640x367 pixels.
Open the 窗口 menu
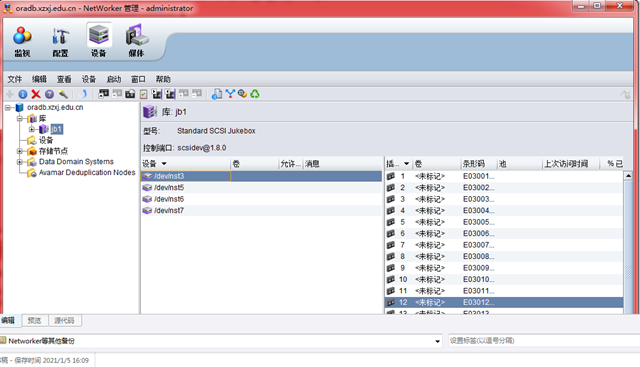pyautogui.click(x=138, y=79)
